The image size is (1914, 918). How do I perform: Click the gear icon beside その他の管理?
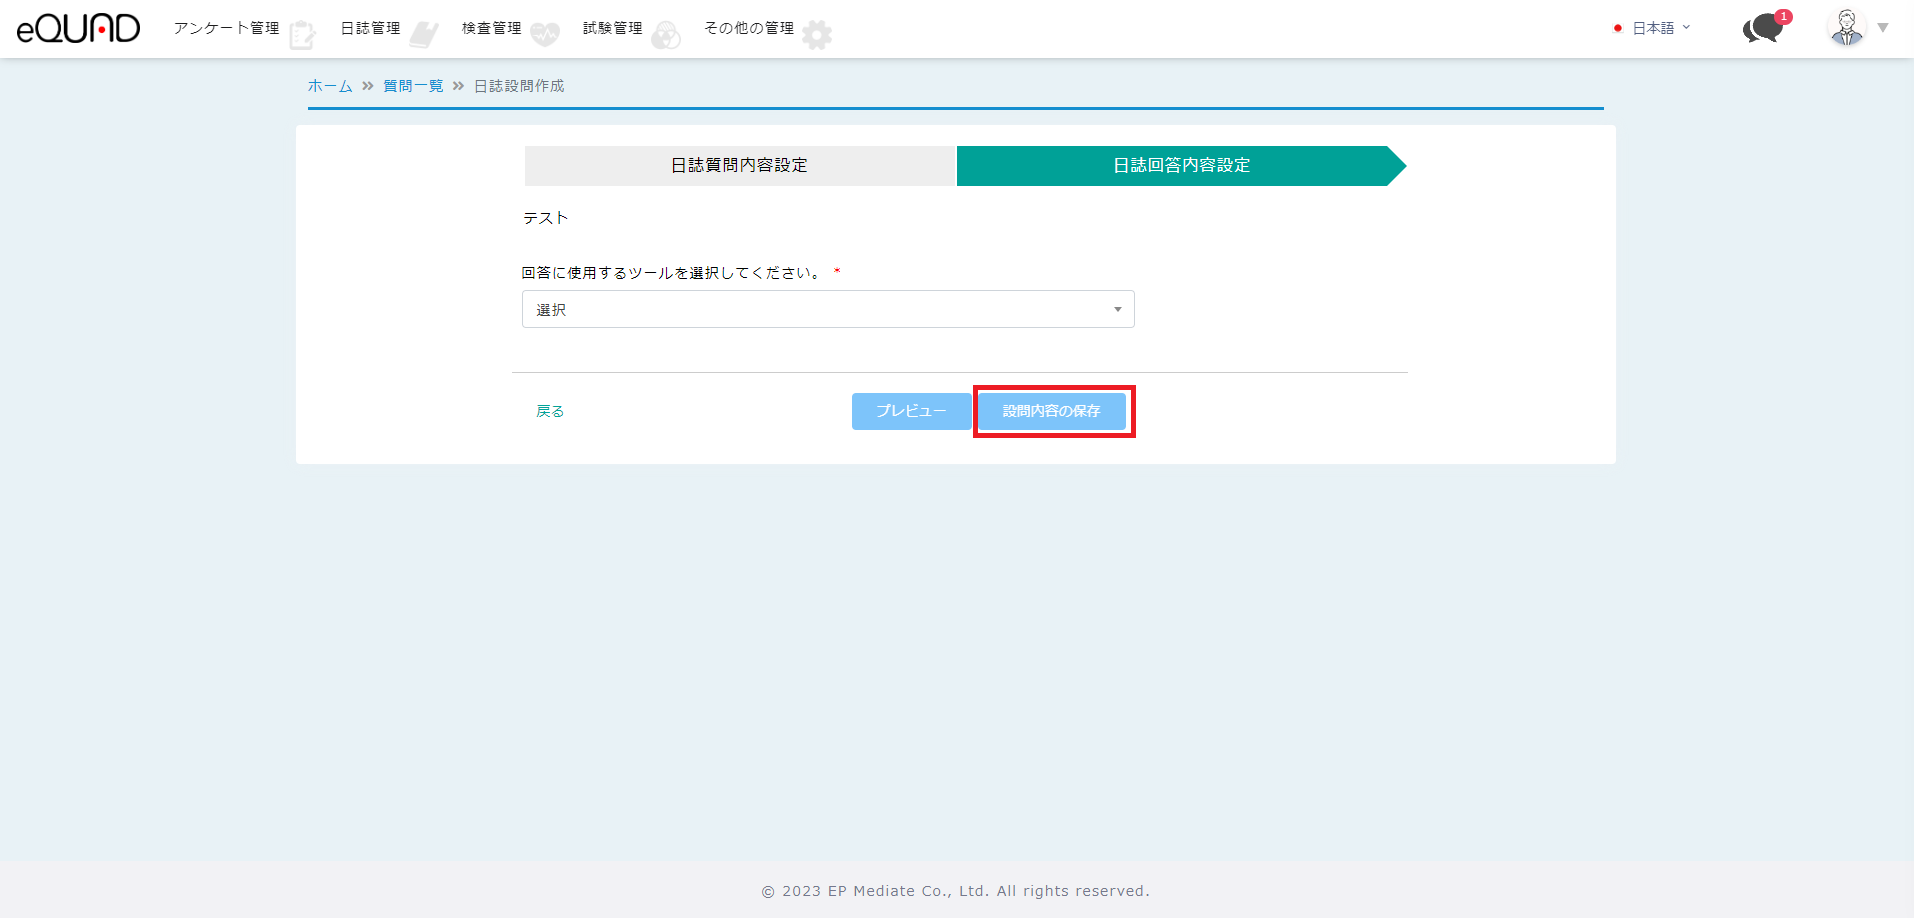817,35
